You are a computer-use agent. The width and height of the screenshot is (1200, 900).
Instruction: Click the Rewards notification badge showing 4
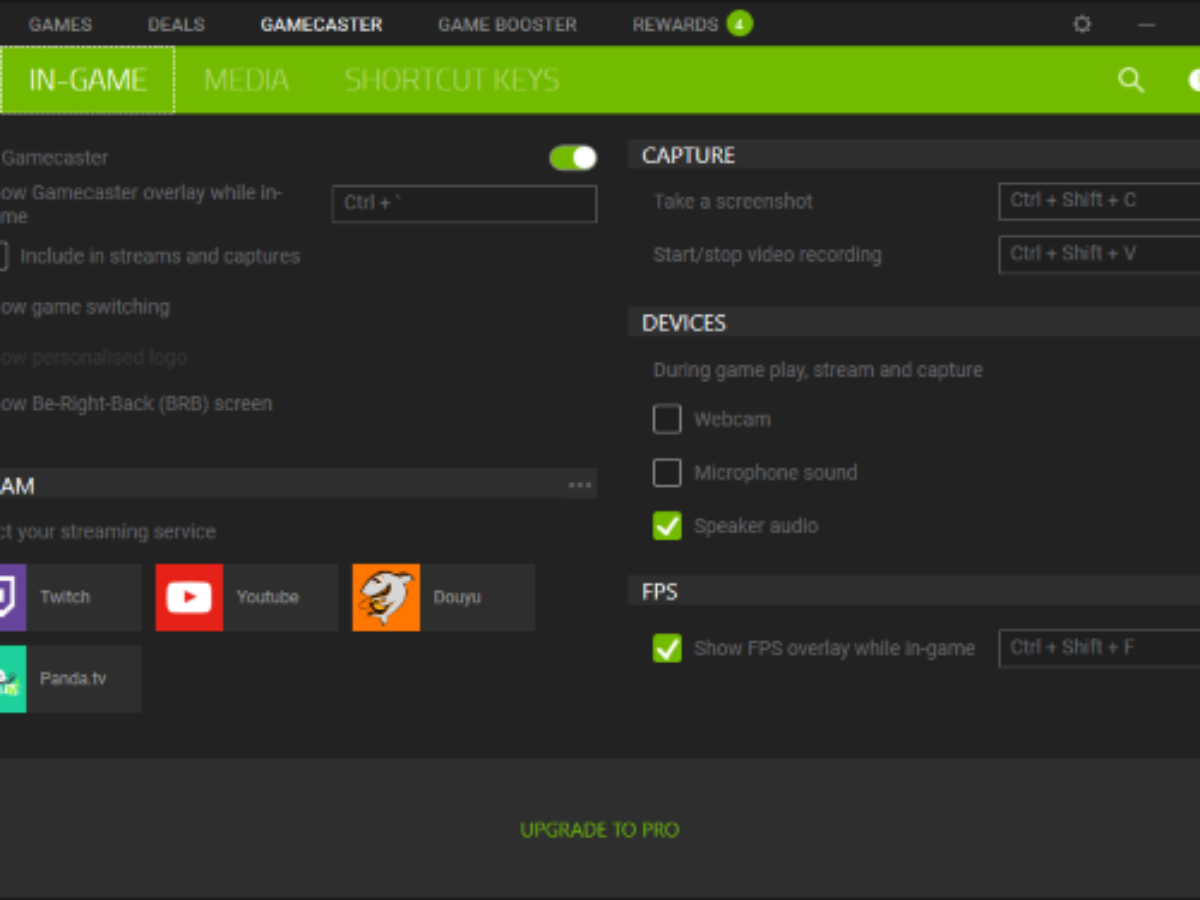pyautogui.click(x=739, y=23)
